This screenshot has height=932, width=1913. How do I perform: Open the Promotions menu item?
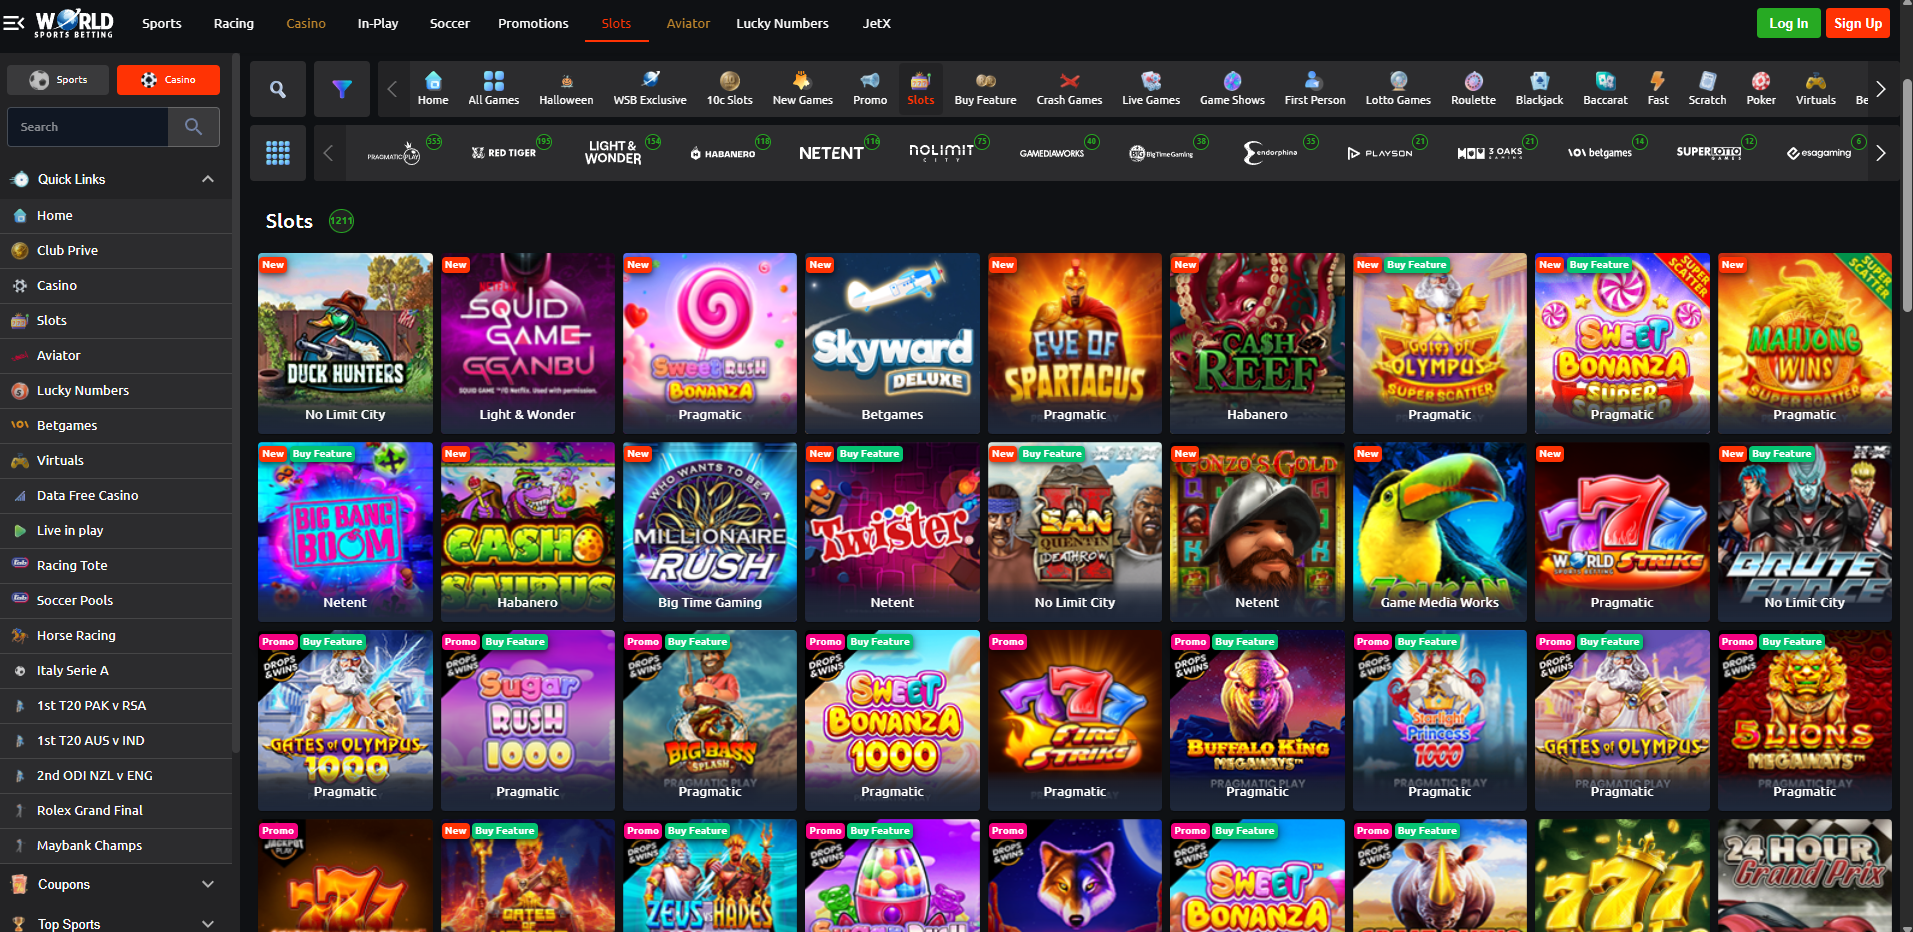[x=533, y=23]
